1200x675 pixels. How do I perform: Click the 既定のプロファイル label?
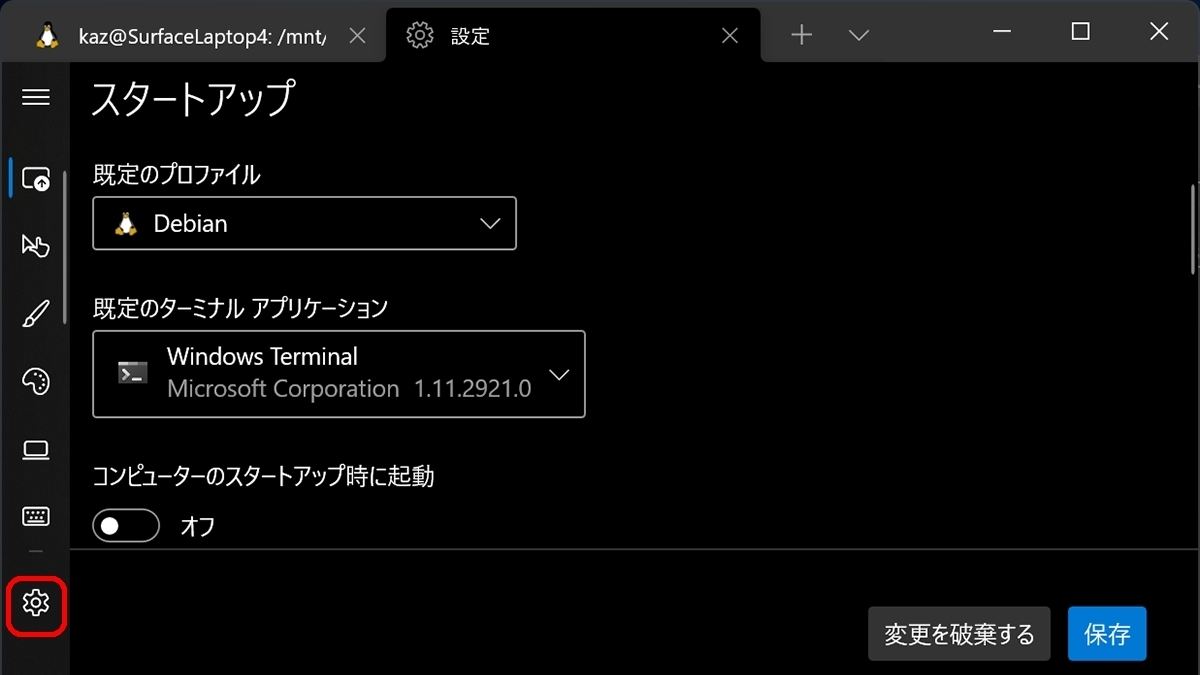coord(176,175)
